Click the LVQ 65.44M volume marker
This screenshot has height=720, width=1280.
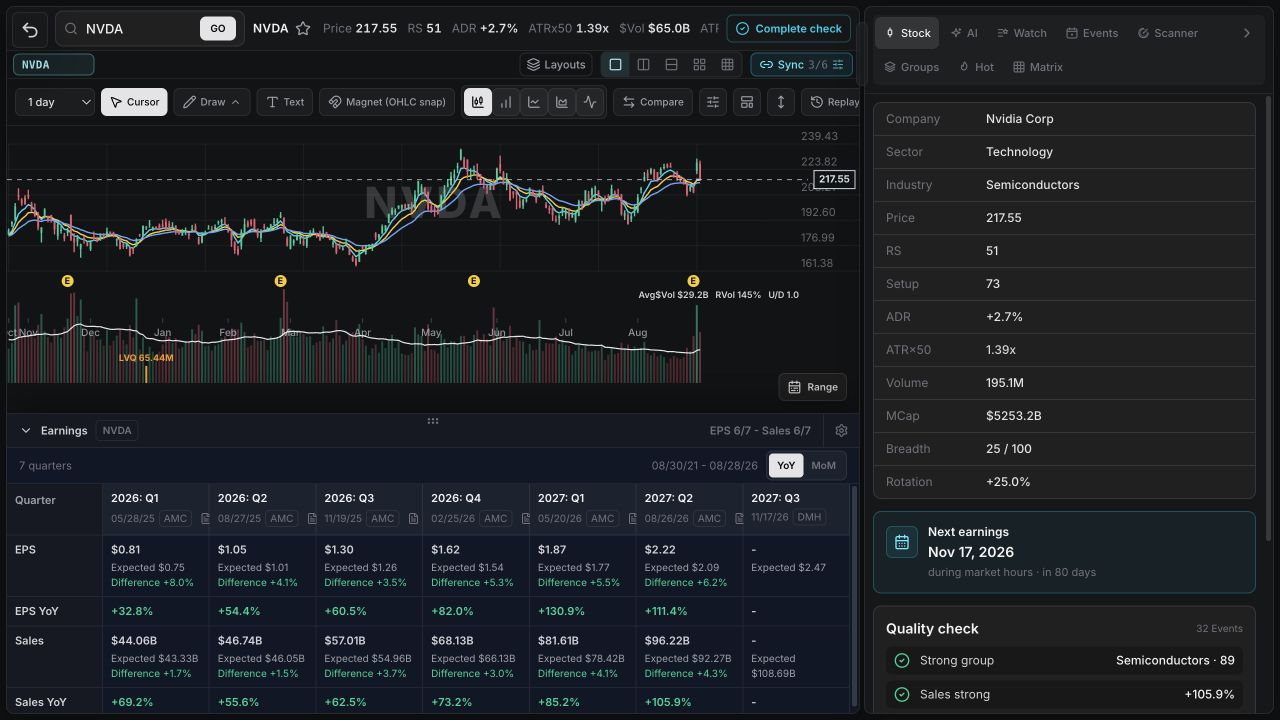pos(146,357)
